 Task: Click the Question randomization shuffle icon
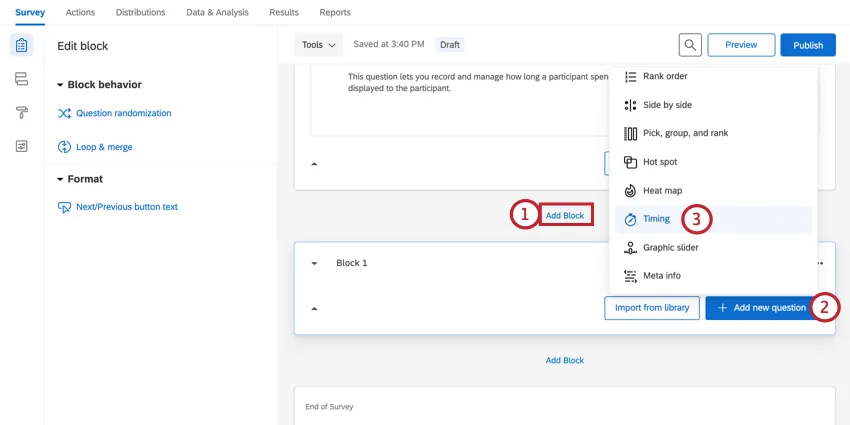point(65,113)
